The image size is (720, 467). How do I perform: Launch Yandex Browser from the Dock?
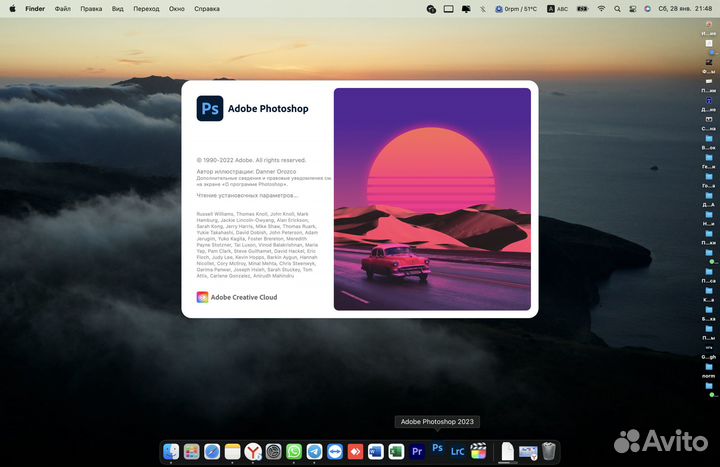(x=253, y=452)
